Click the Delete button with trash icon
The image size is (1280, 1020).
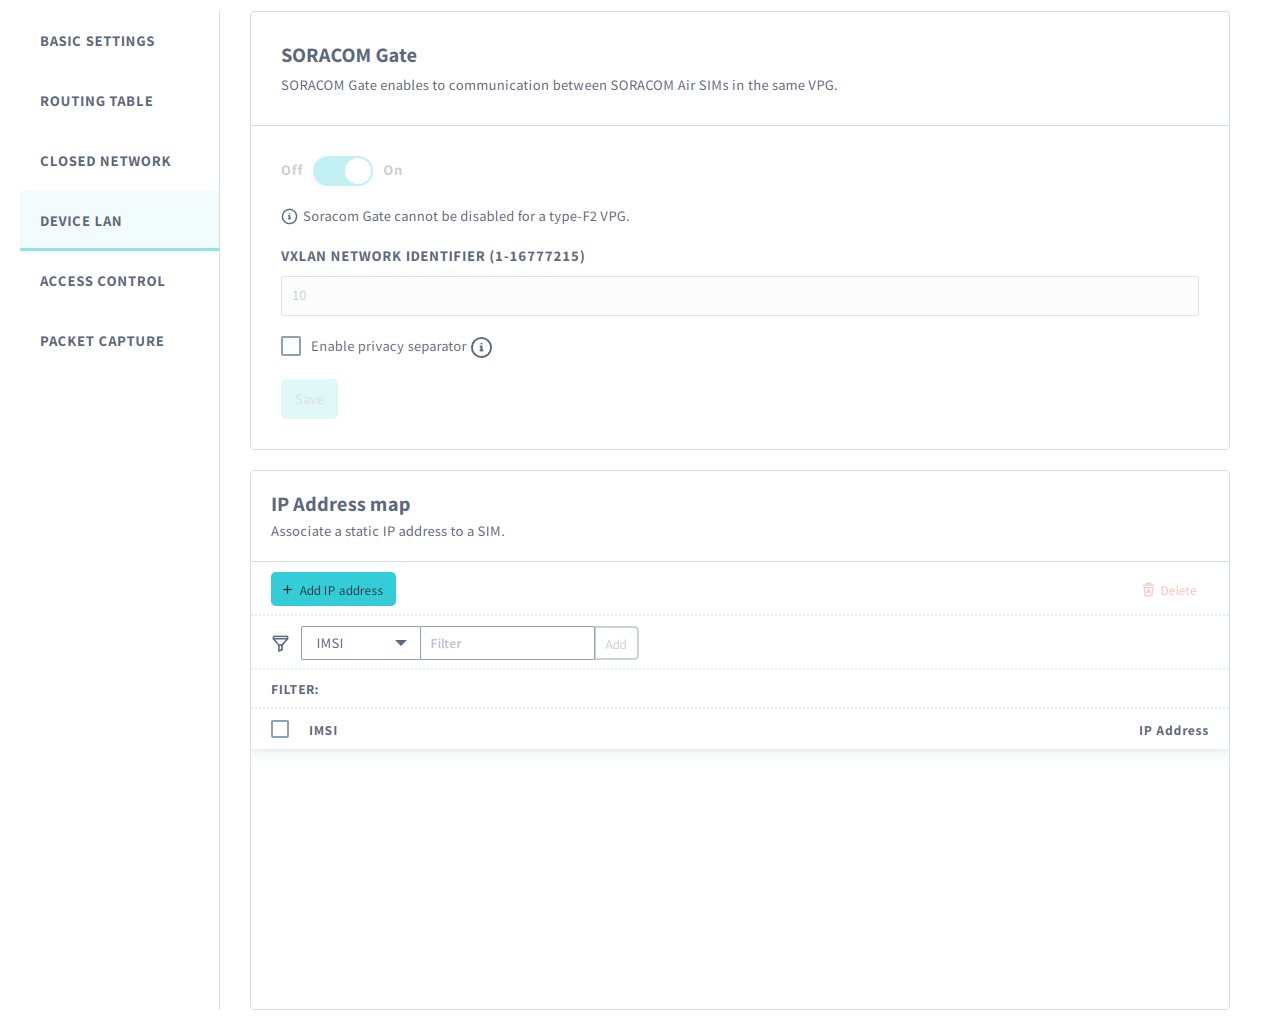pyautogui.click(x=1169, y=590)
